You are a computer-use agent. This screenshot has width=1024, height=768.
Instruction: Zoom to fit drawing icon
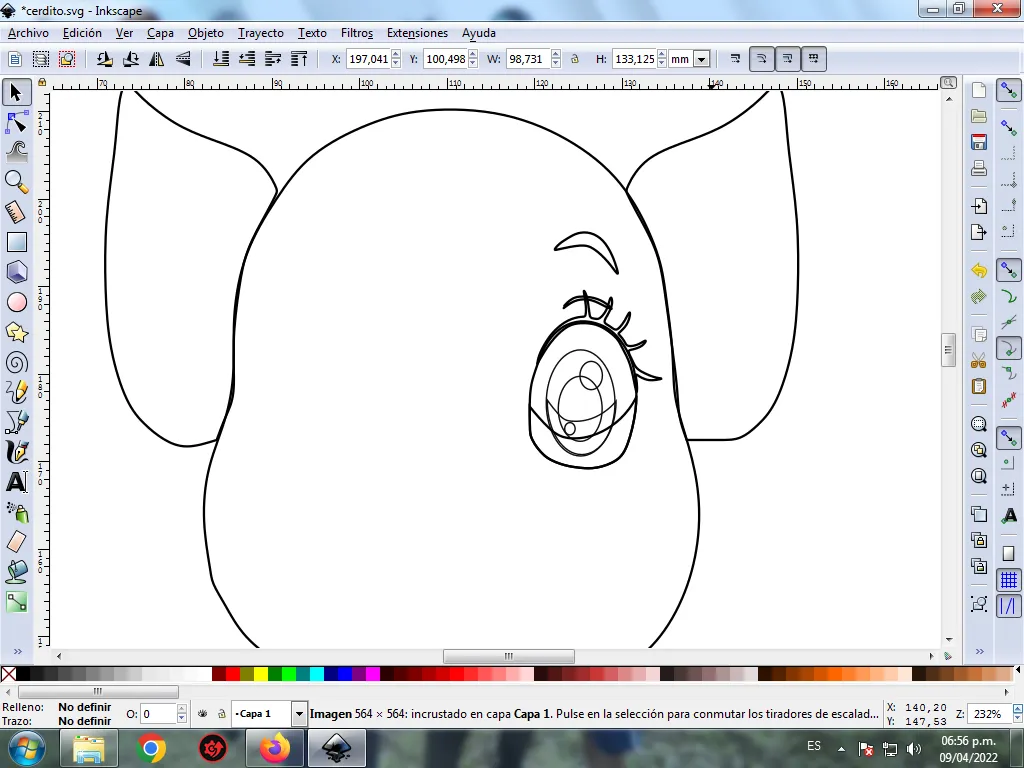(x=978, y=450)
